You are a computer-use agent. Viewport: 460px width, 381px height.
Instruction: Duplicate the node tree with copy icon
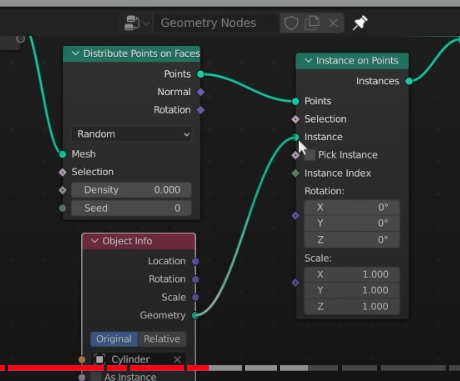point(312,23)
